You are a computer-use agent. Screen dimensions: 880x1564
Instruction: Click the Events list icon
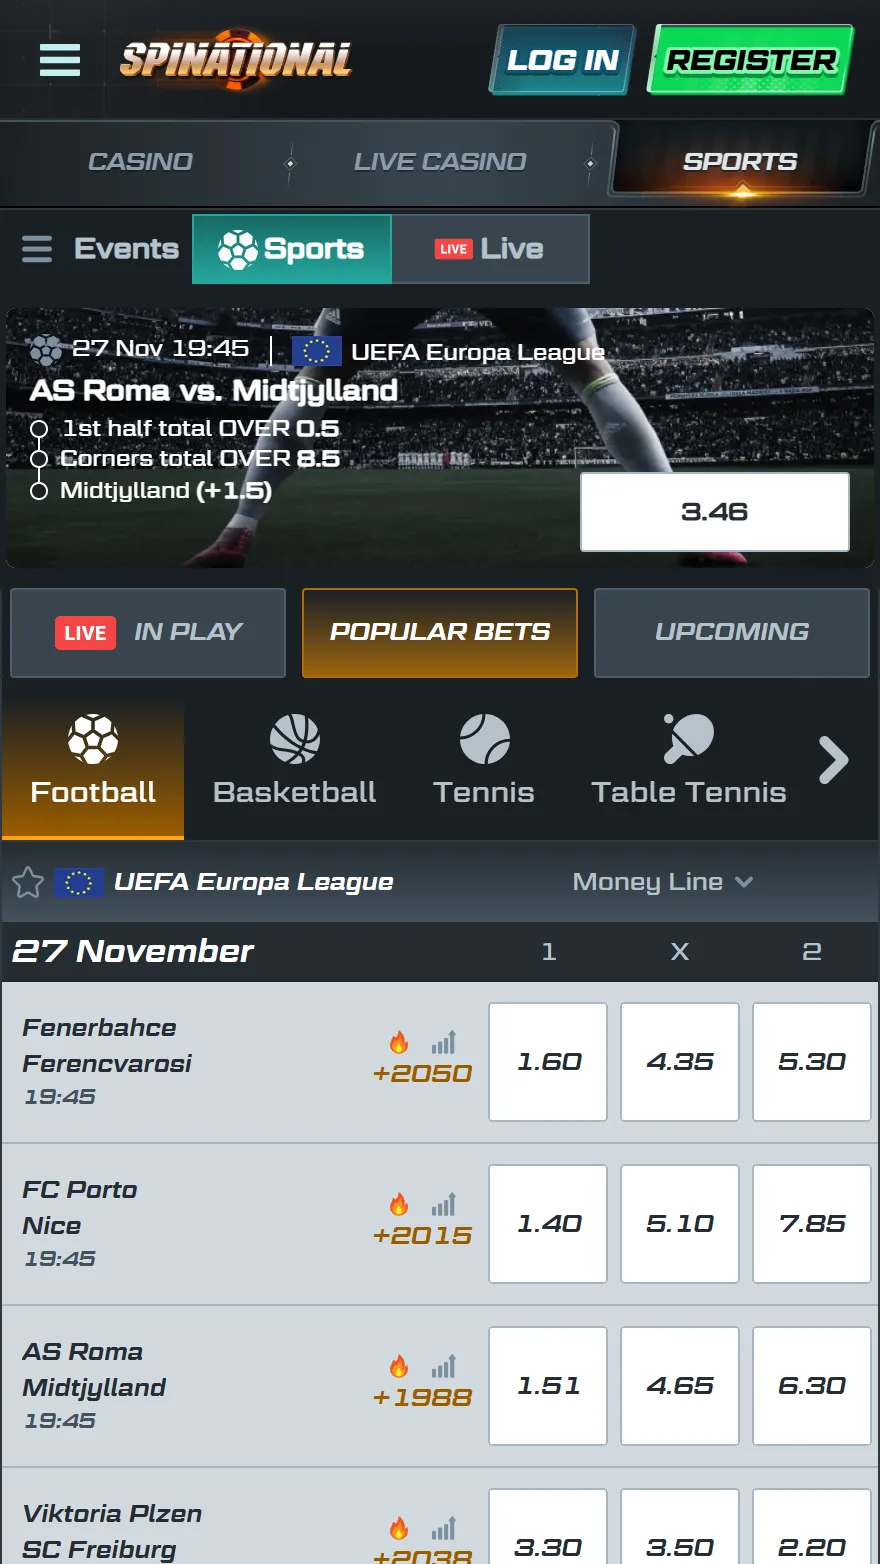[x=36, y=249]
